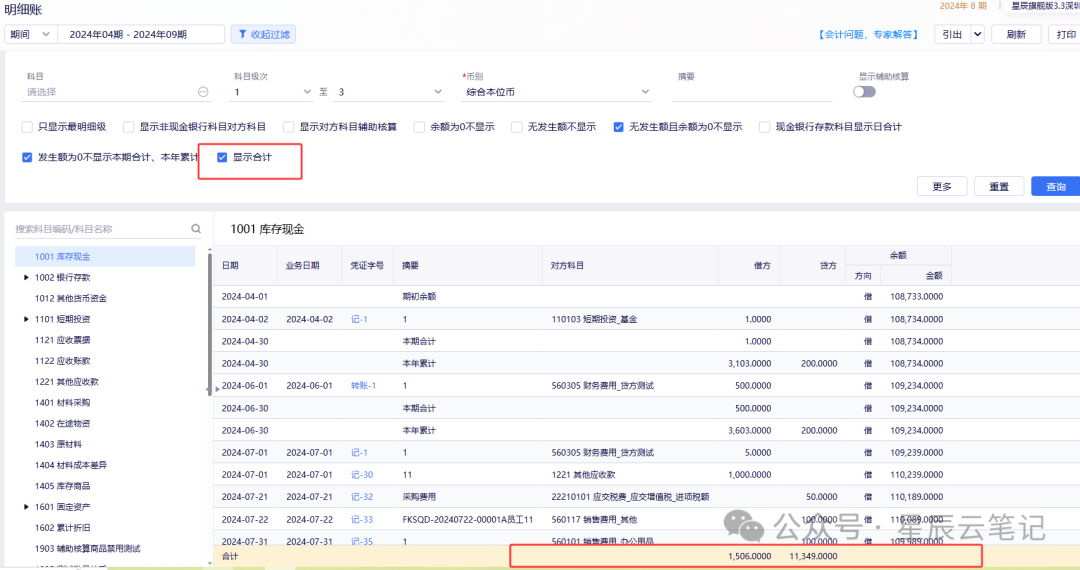Click the 更多 button
Screen dimensions: 1080x570
(942, 187)
